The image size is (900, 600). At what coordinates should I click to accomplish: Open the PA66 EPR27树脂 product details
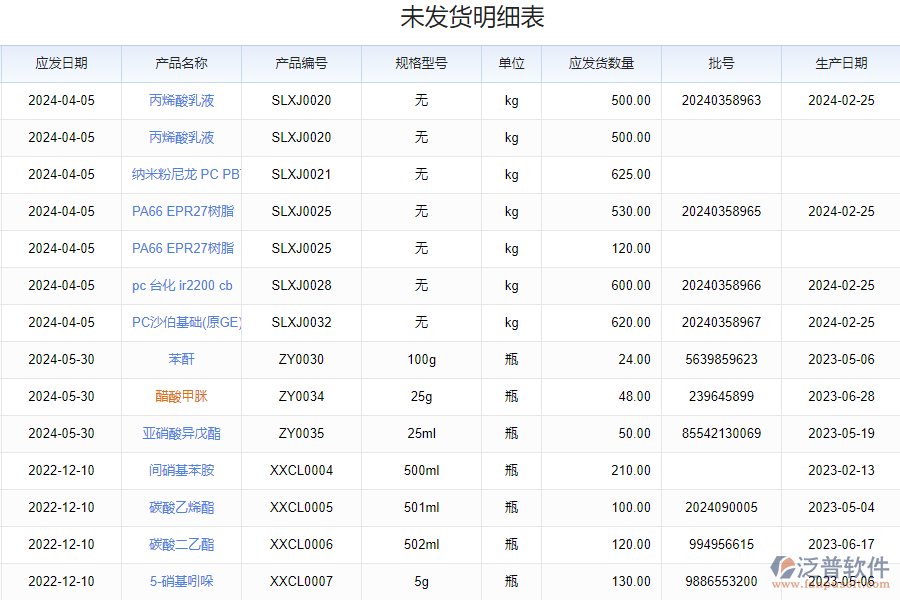[180, 211]
